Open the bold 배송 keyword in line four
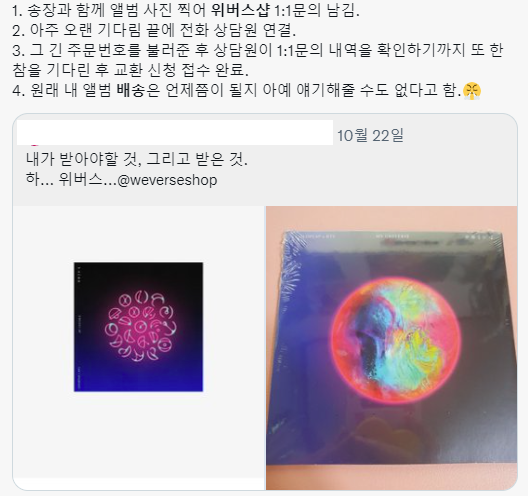Viewport: 528px width, 496px height. point(131,90)
